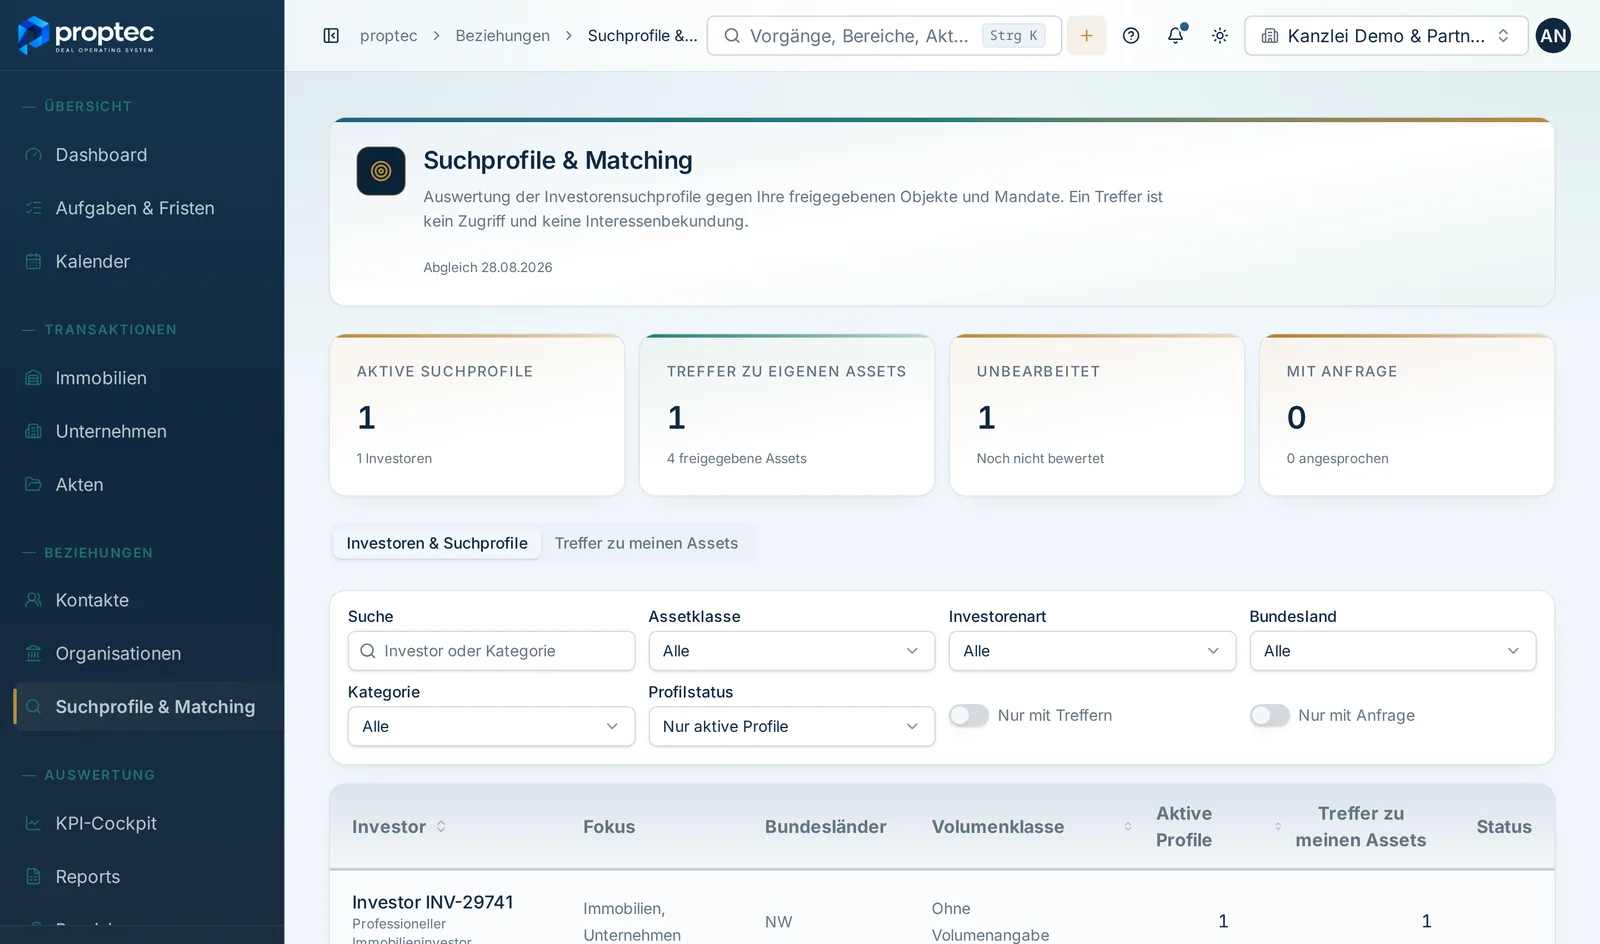Screen dimensions: 1600x944
Task: Click the Organisationen bank icon
Action: coord(33,653)
